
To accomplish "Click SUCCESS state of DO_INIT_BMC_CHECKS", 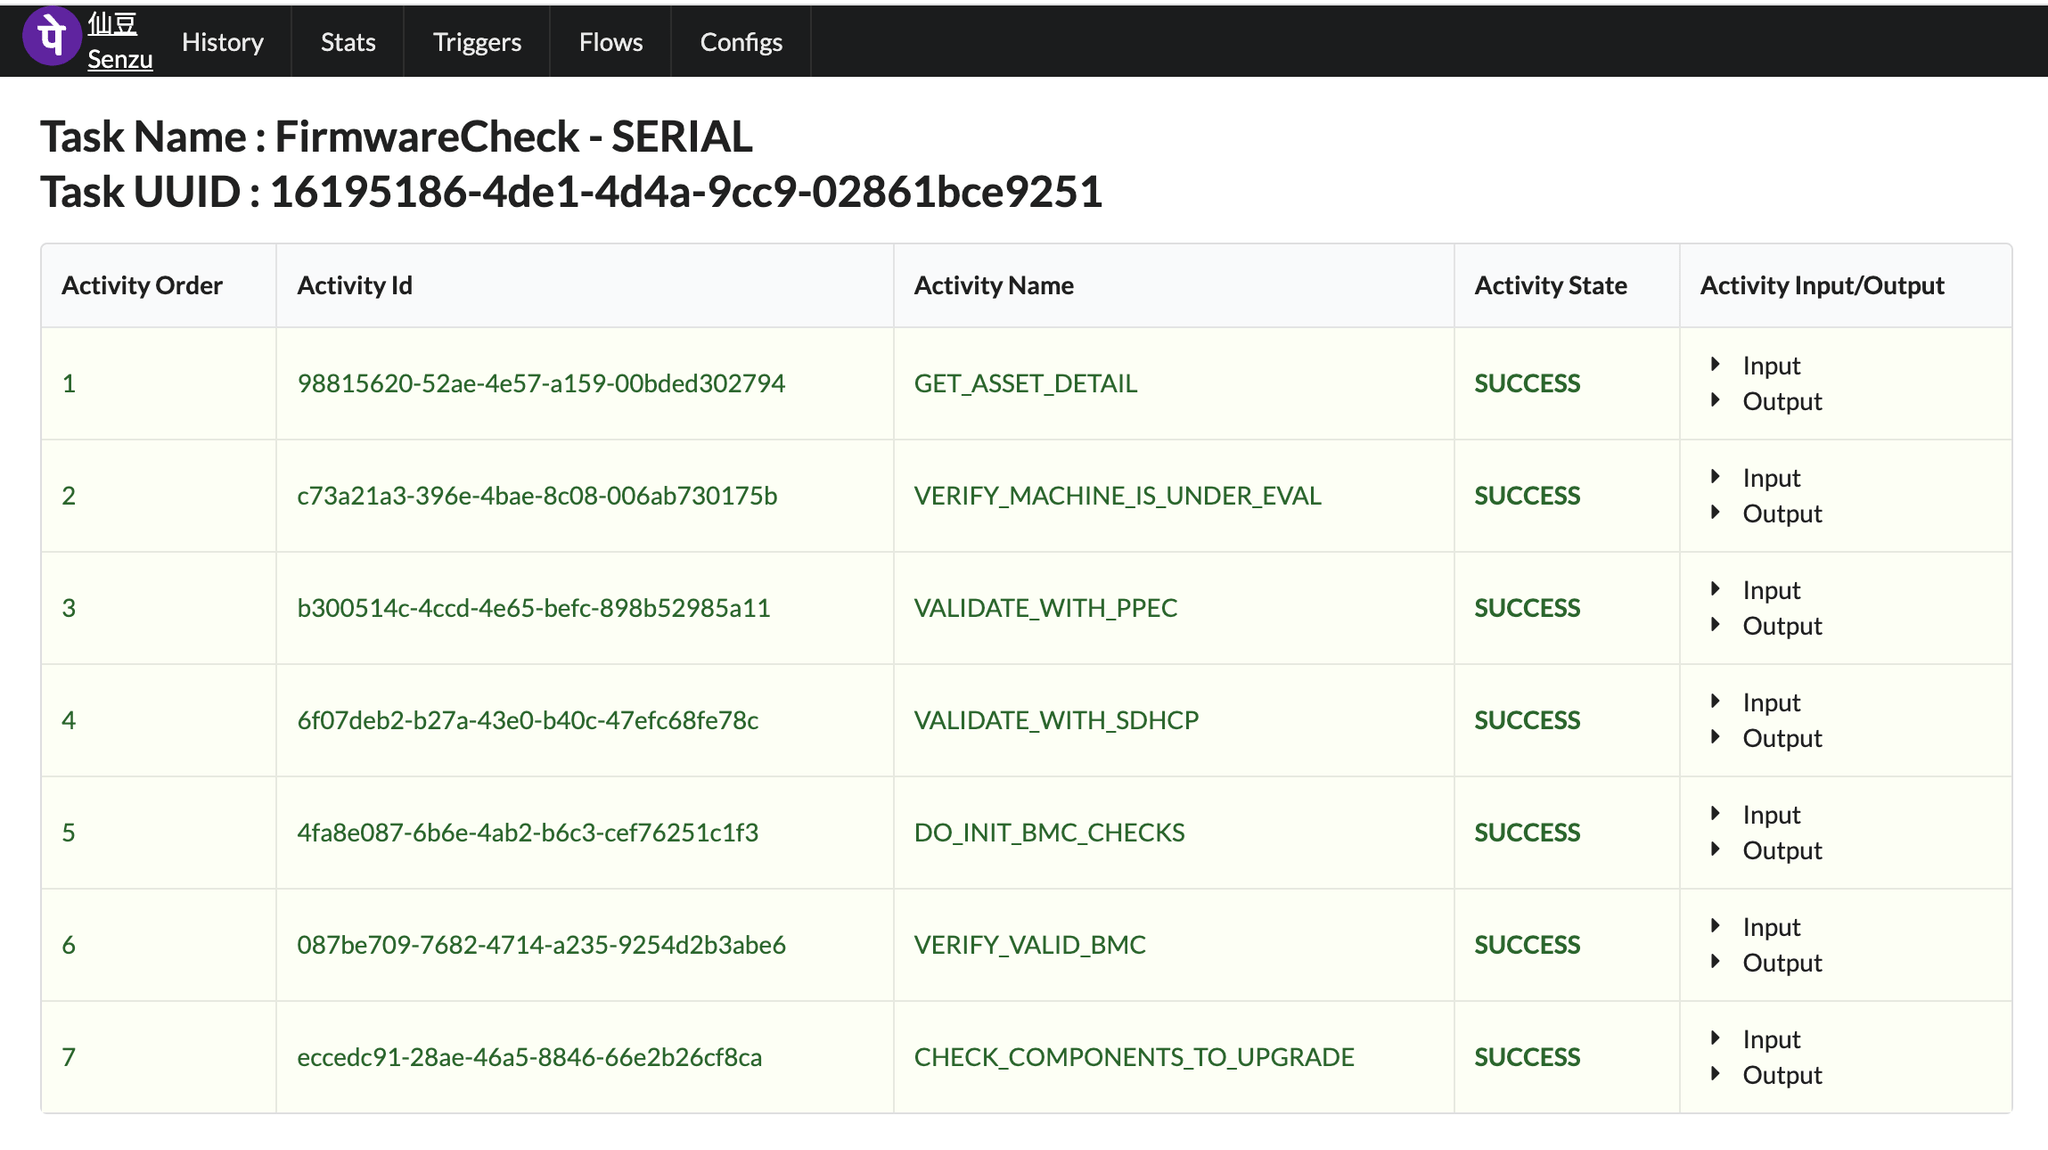I will tap(1527, 832).
